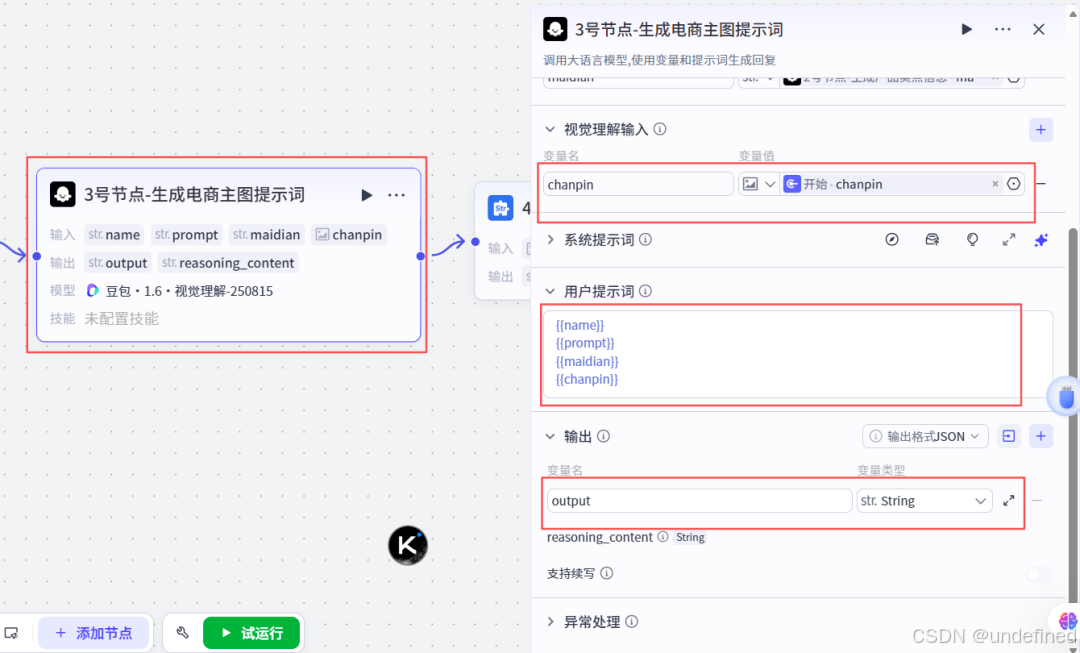Collapse the 输出 section
The height and width of the screenshot is (653, 1080).
pyautogui.click(x=550, y=436)
